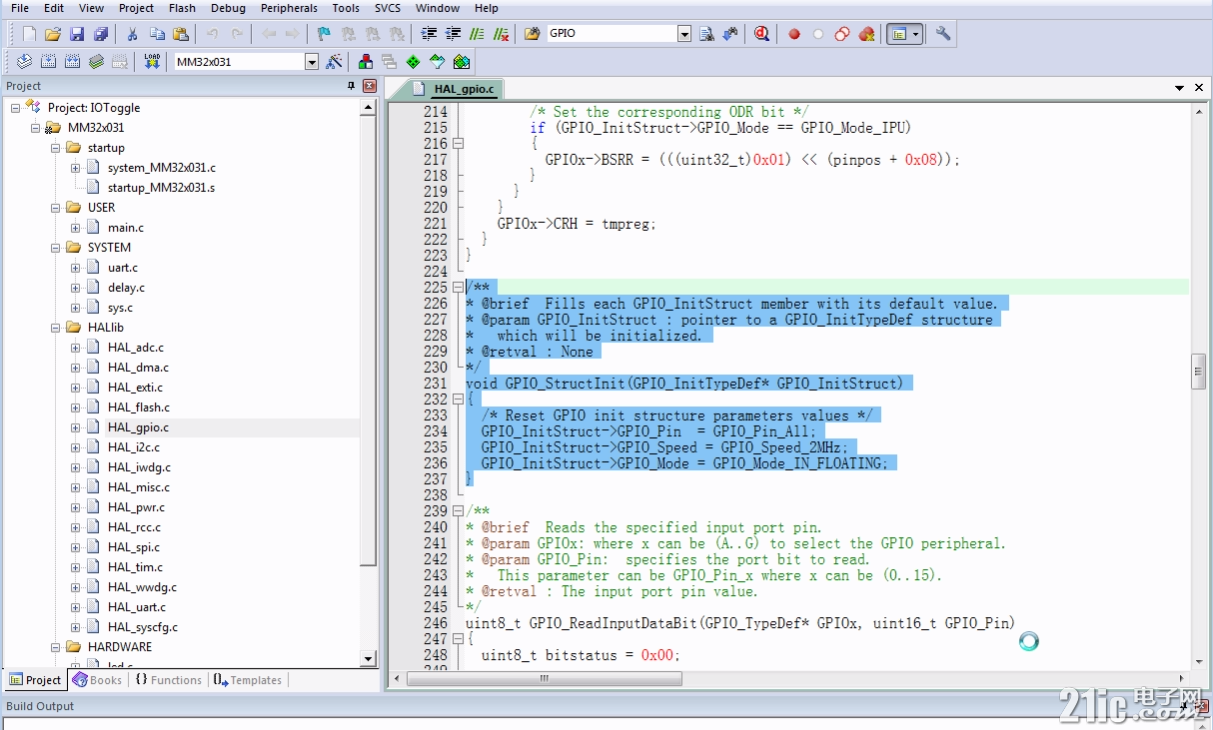Open Manage Run-Time Environment green diamond icon
Screen dimensions: 1213x730
[413, 62]
